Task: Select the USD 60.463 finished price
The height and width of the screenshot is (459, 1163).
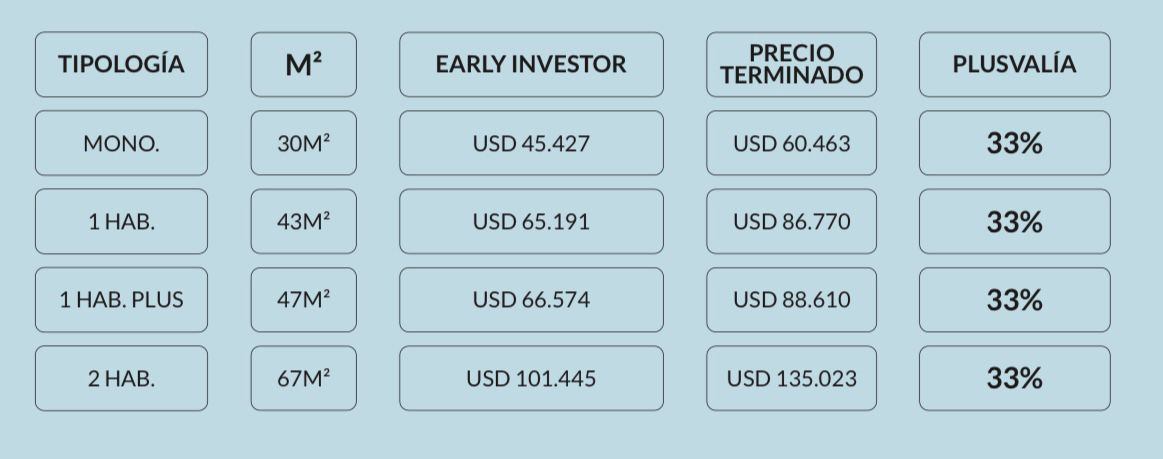Action: click(791, 143)
